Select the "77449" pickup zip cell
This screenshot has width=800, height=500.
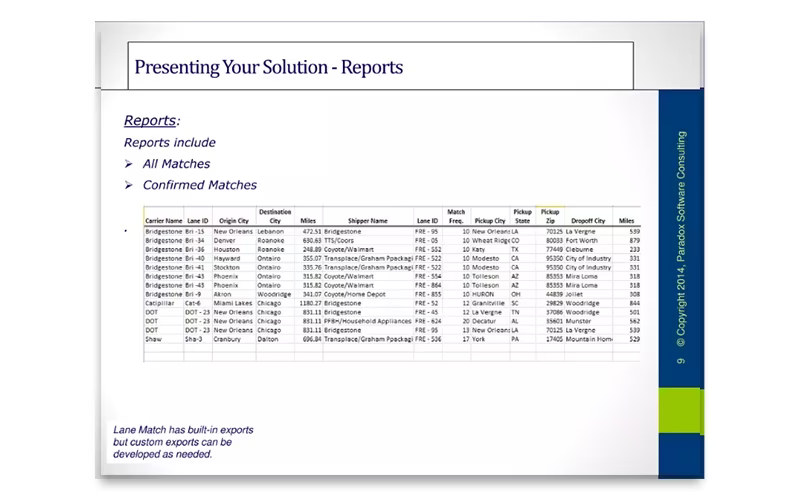tap(554, 249)
